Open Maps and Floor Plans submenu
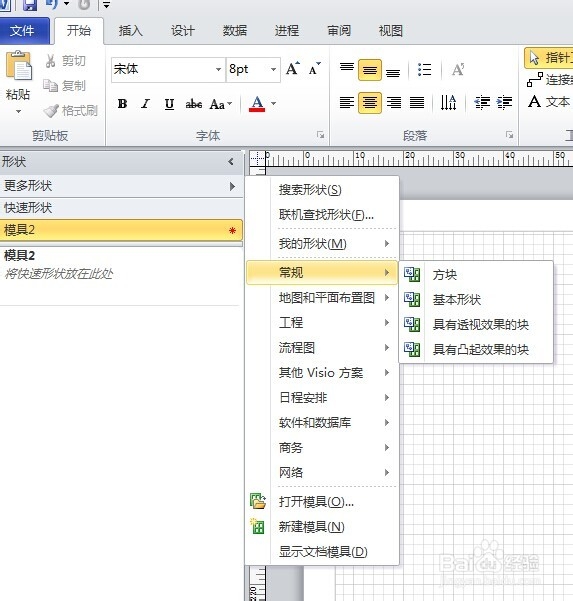The width and height of the screenshot is (573, 601). click(x=322, y=297)
